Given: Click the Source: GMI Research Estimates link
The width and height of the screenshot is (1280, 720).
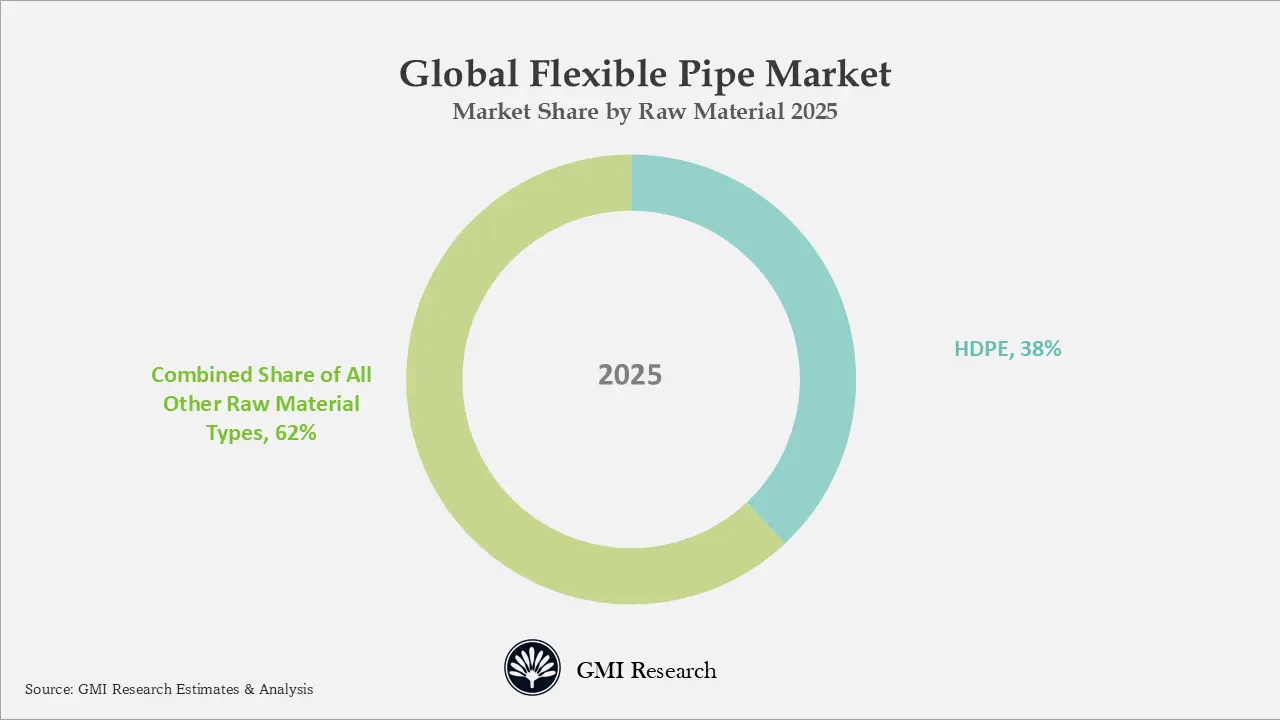Looking at the screenshot, I should point(170,689).
